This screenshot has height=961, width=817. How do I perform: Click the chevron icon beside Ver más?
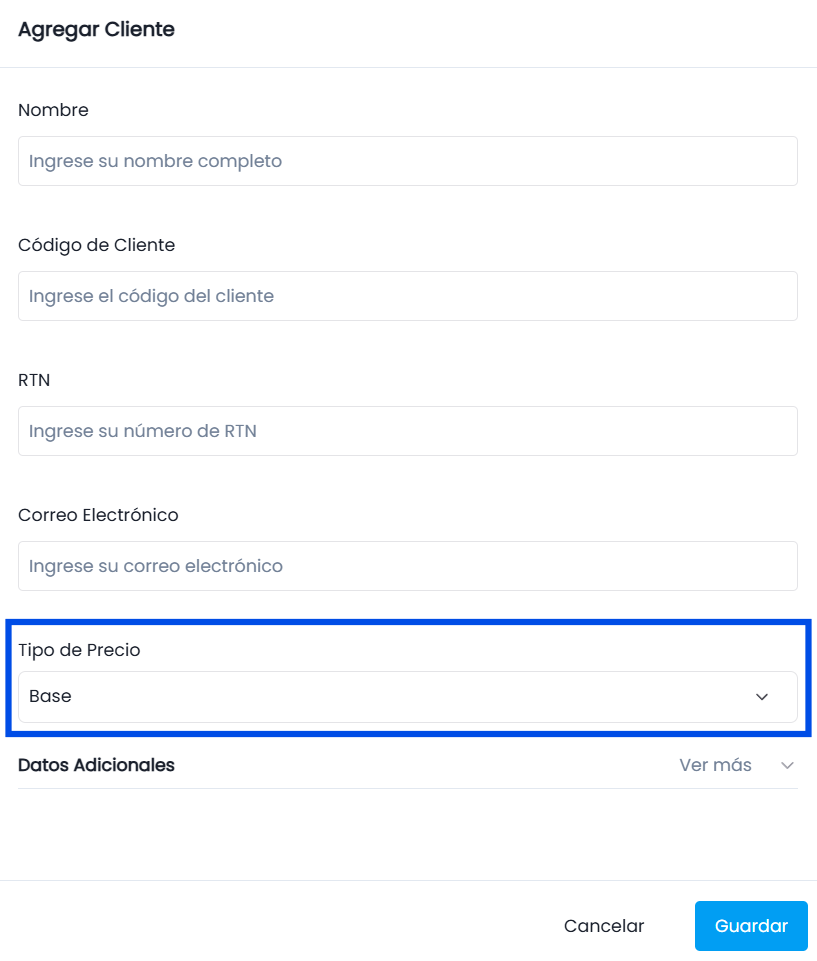pyautogui.click(x=788, y=765)
